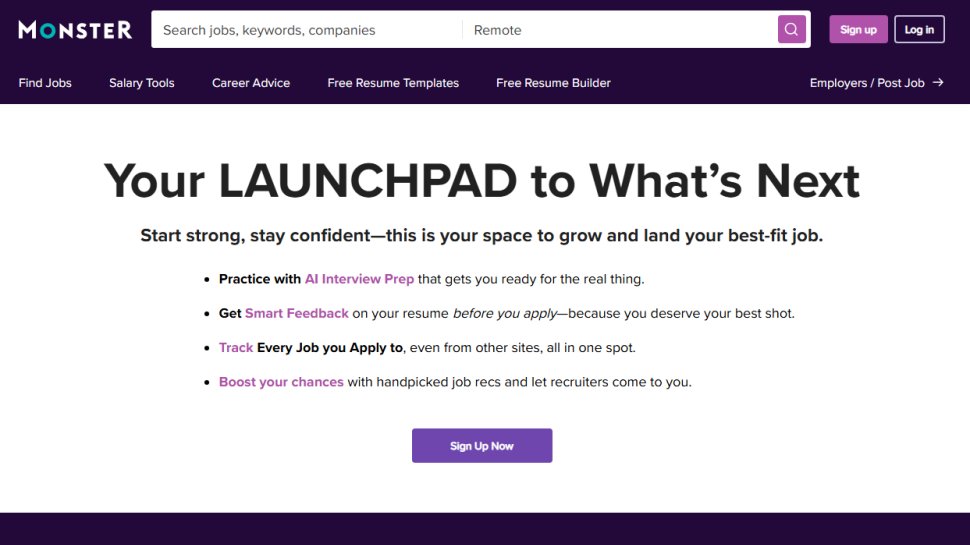Click the 'Your LAUNCHPAD to What's Next' heading
Screen dimensions: 970x545
pyautogui.click(x=481, y=181)
